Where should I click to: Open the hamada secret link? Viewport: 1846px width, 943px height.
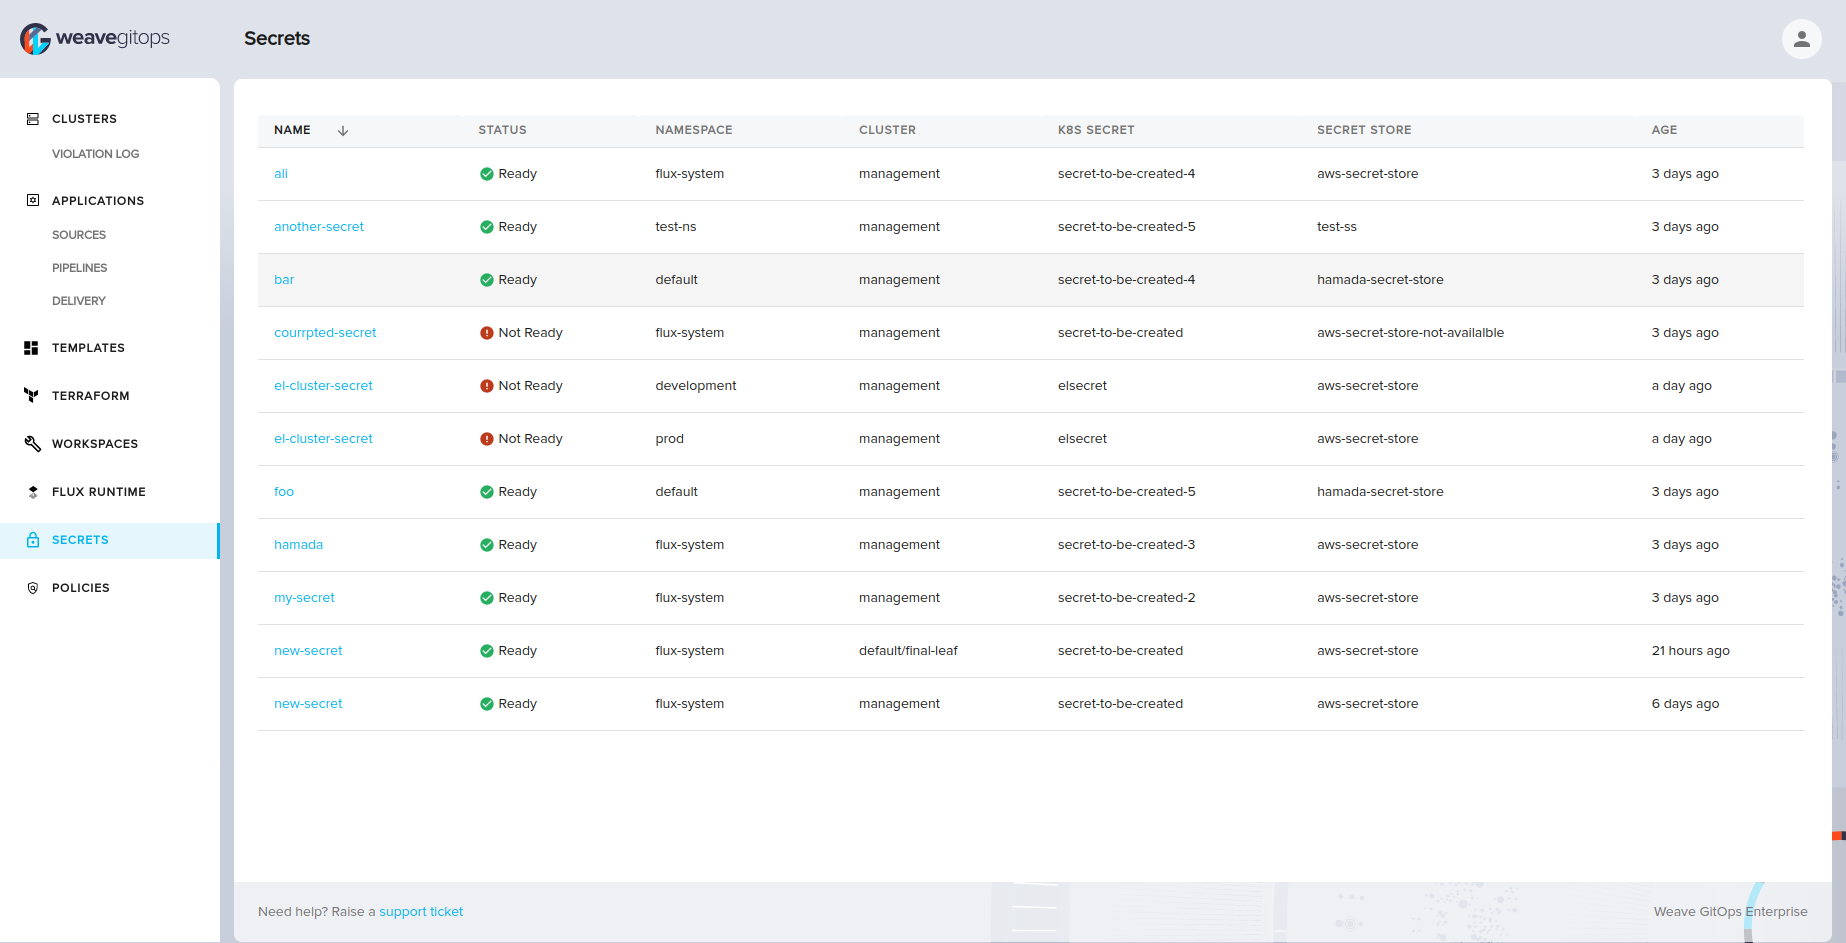[x=298, y=545]
